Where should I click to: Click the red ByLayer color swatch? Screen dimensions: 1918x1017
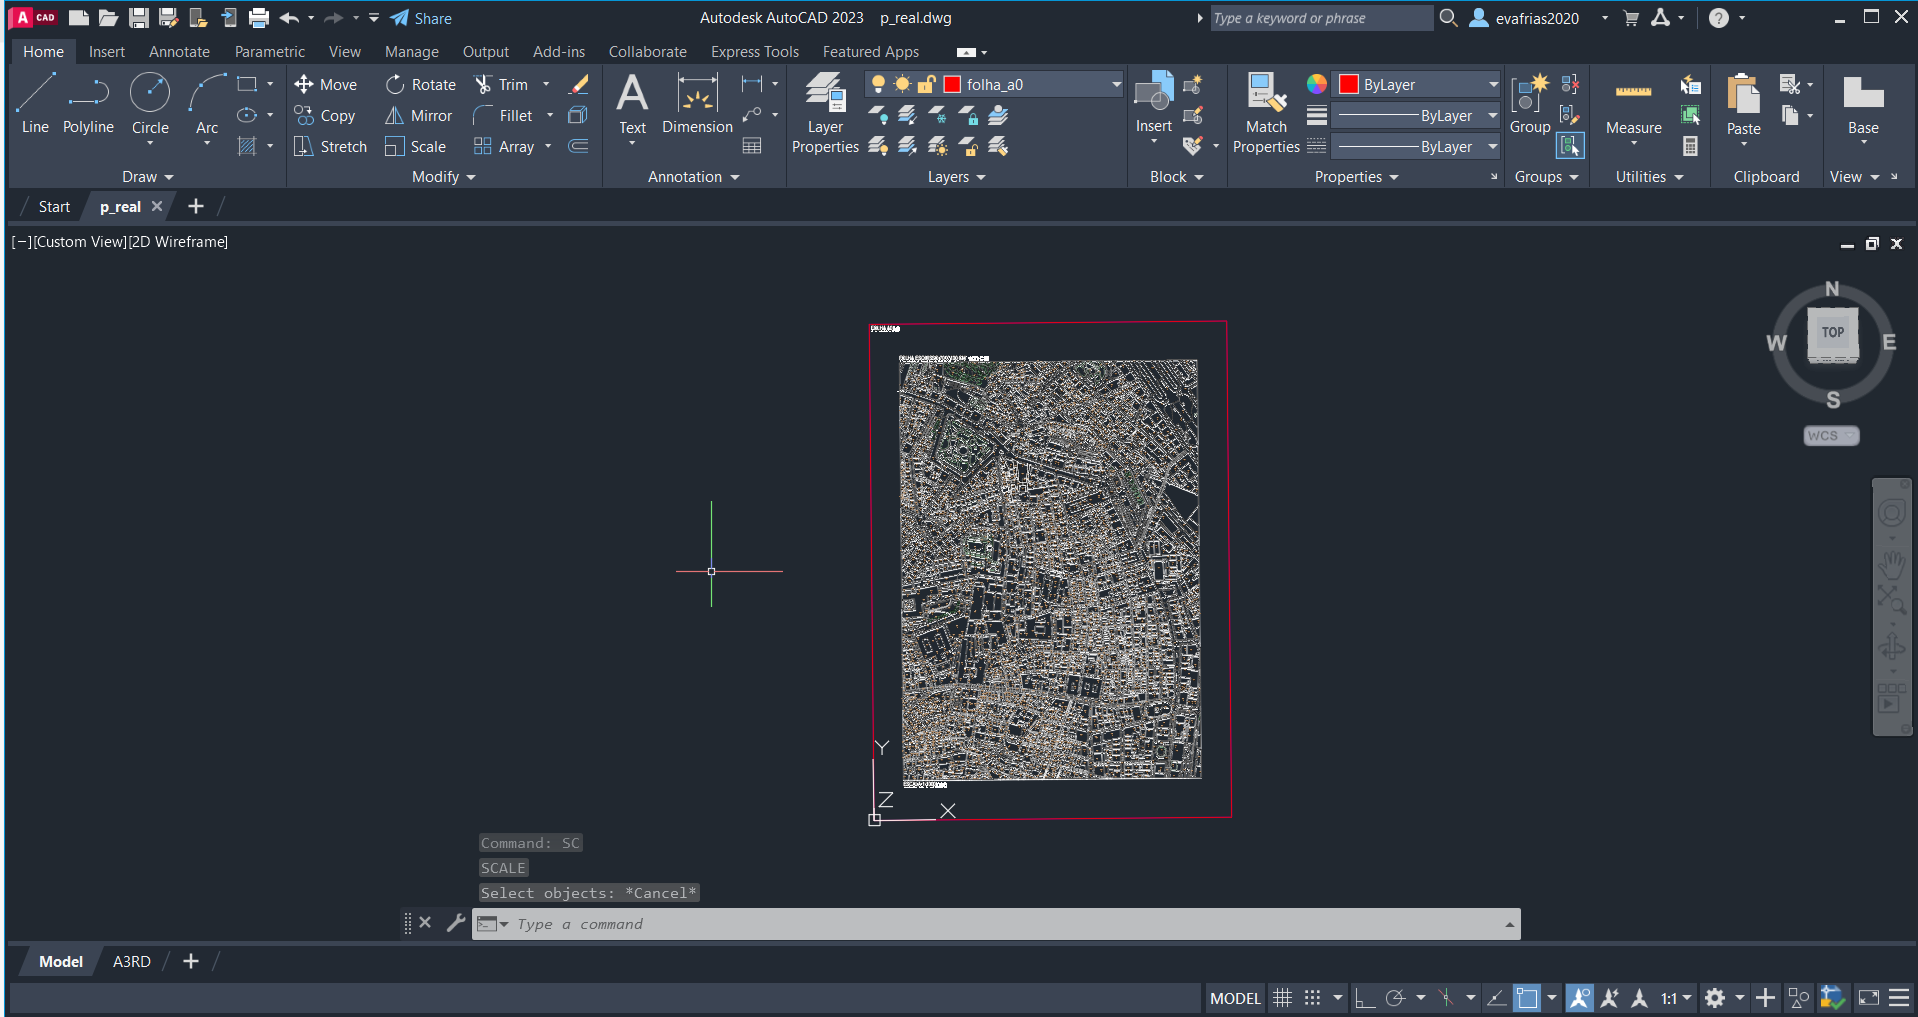1349,85
